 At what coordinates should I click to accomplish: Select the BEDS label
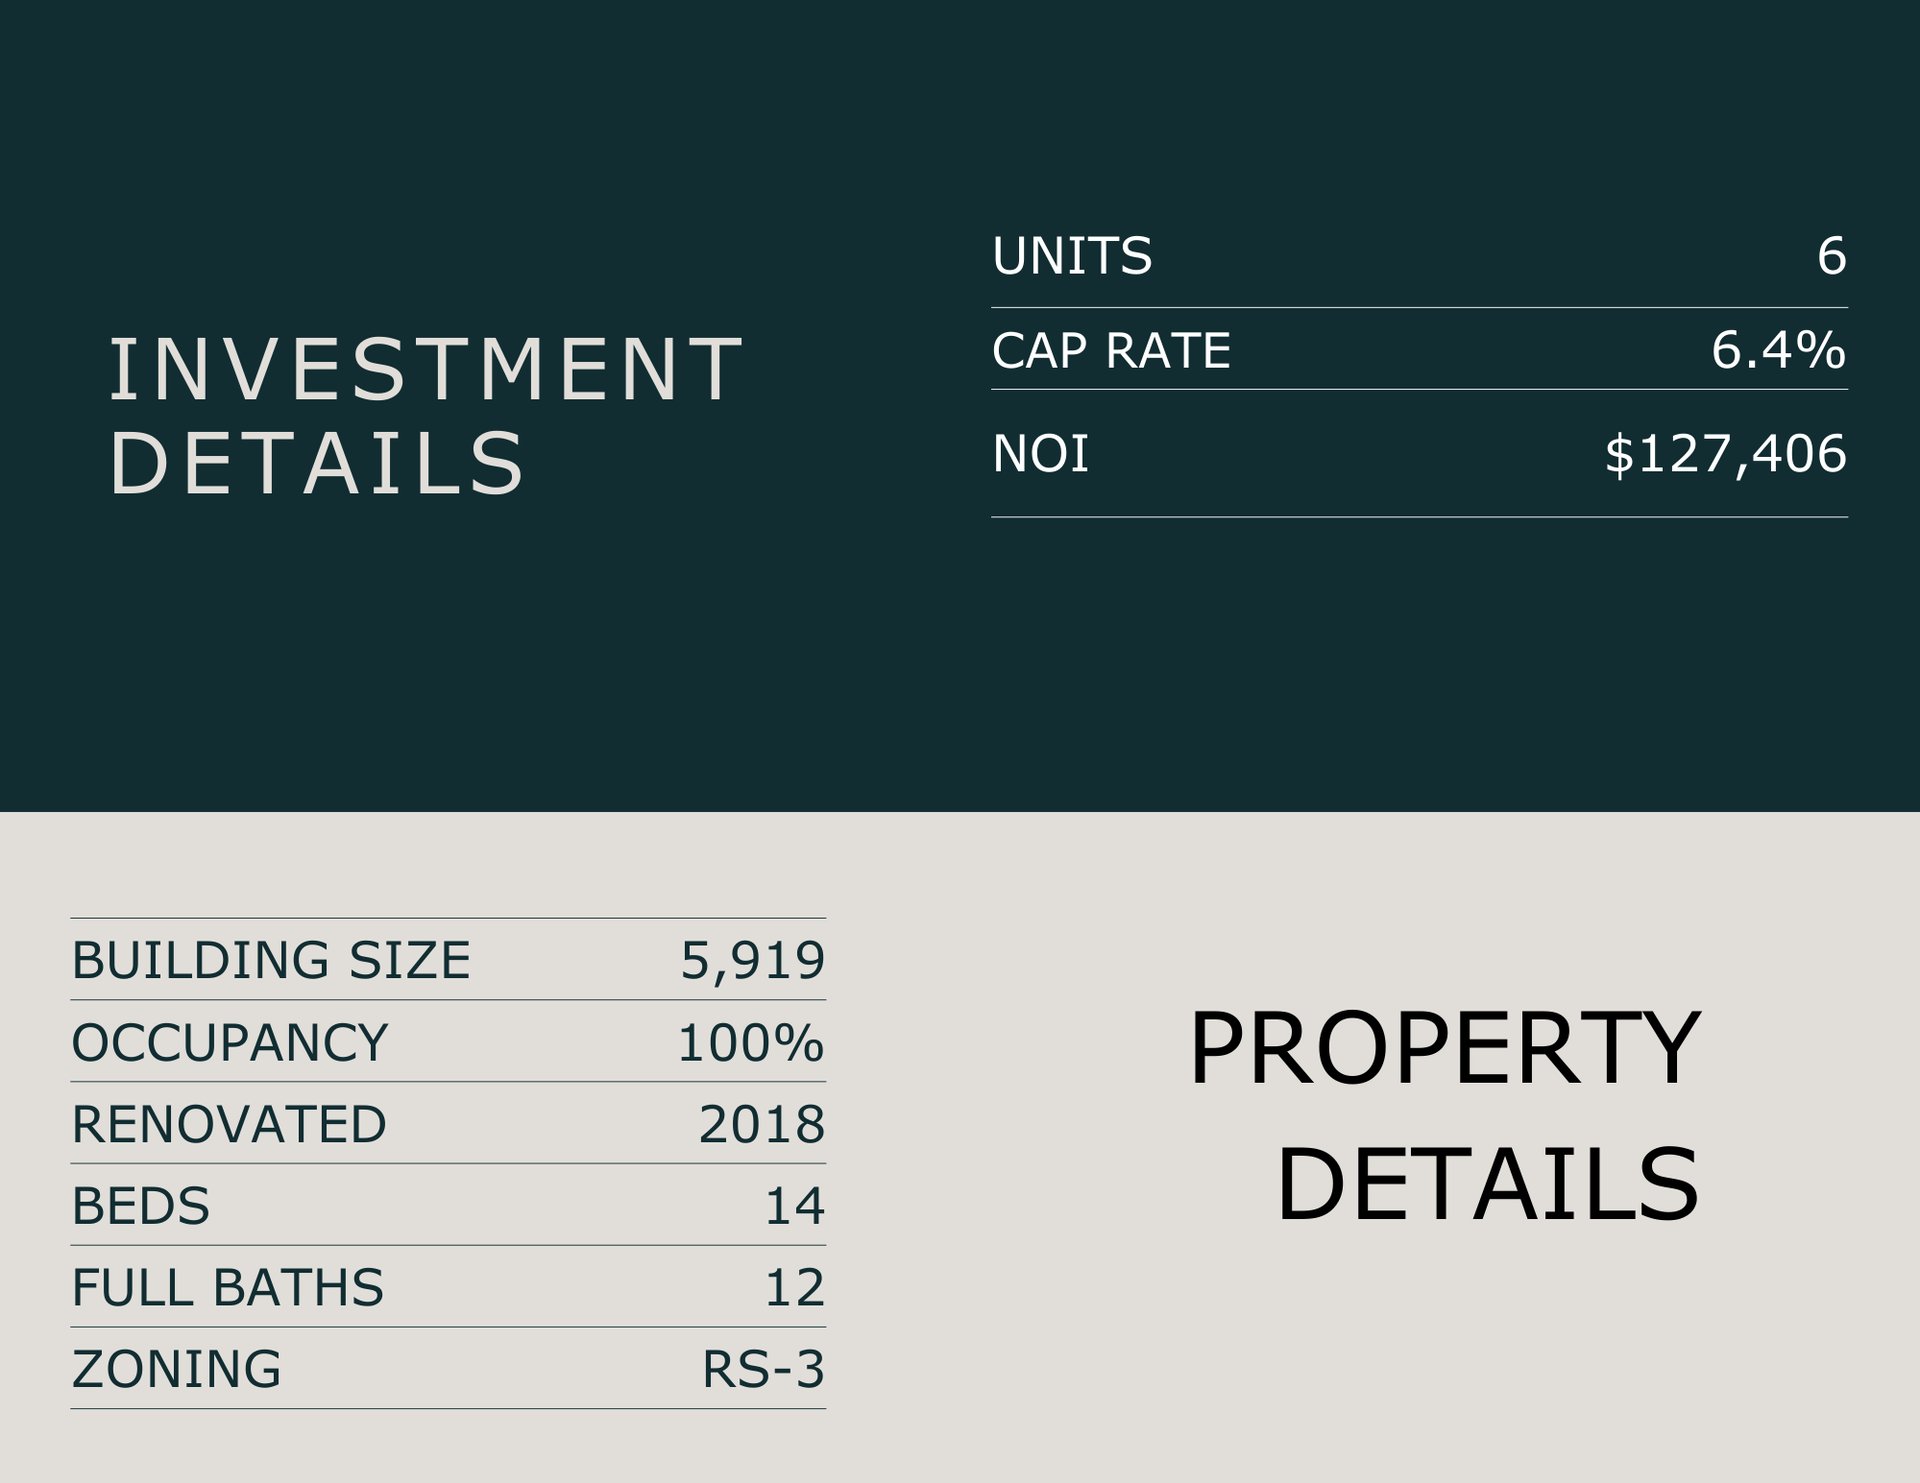(x=141, y=1206)
